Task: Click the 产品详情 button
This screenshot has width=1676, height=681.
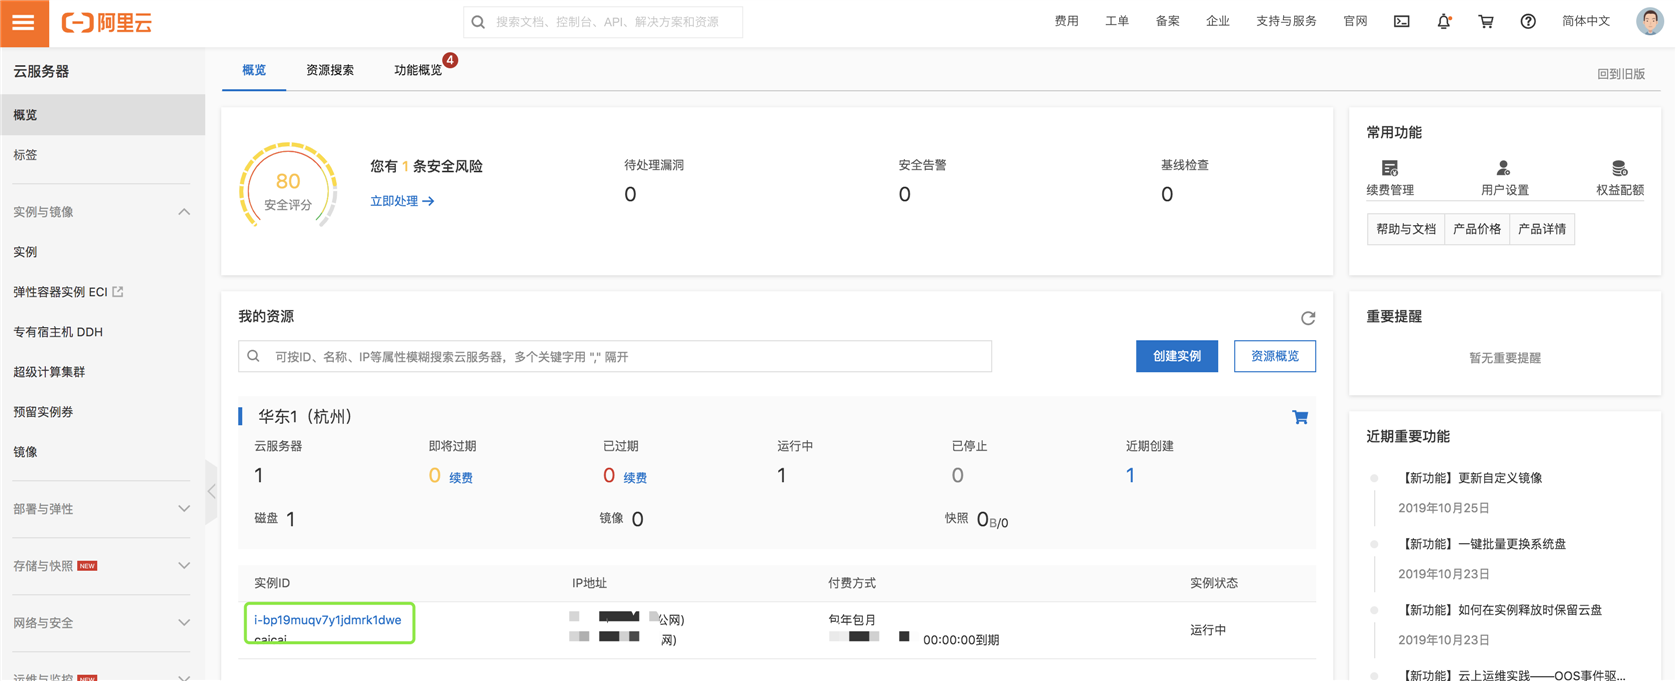Action: 1542,229
